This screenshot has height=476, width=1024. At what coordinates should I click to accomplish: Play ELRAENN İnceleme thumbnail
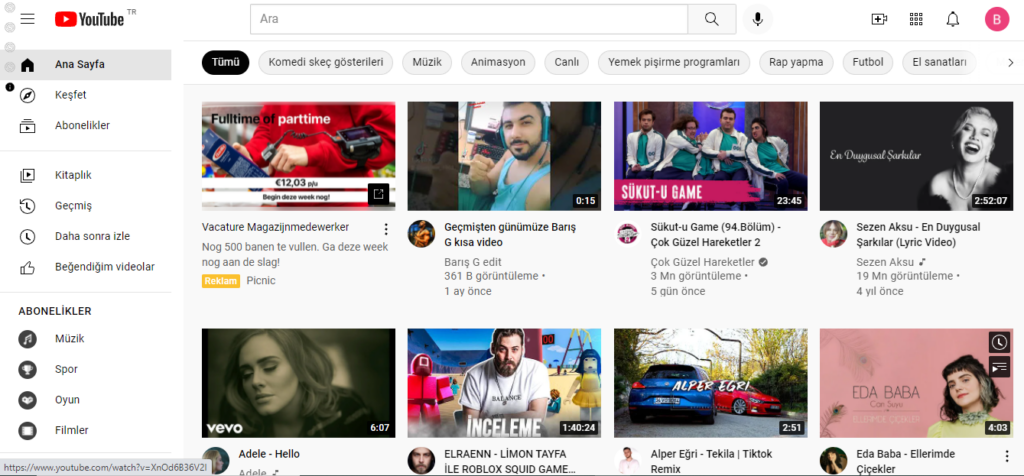504,383
